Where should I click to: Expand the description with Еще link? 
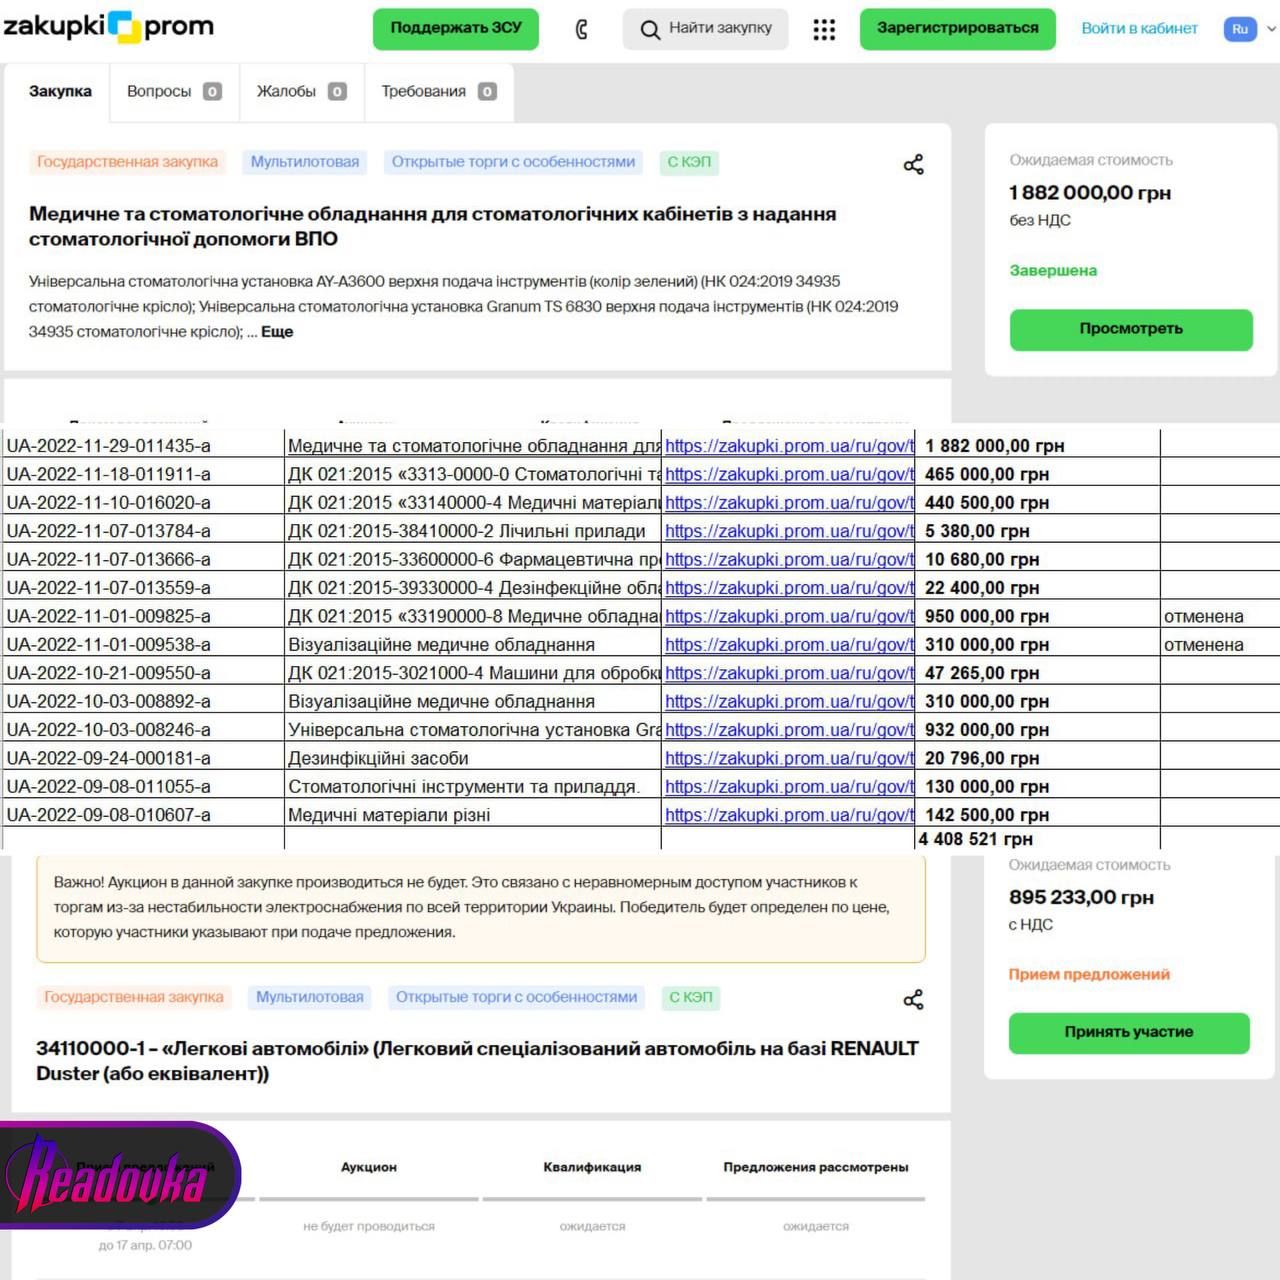click(277, 332)
